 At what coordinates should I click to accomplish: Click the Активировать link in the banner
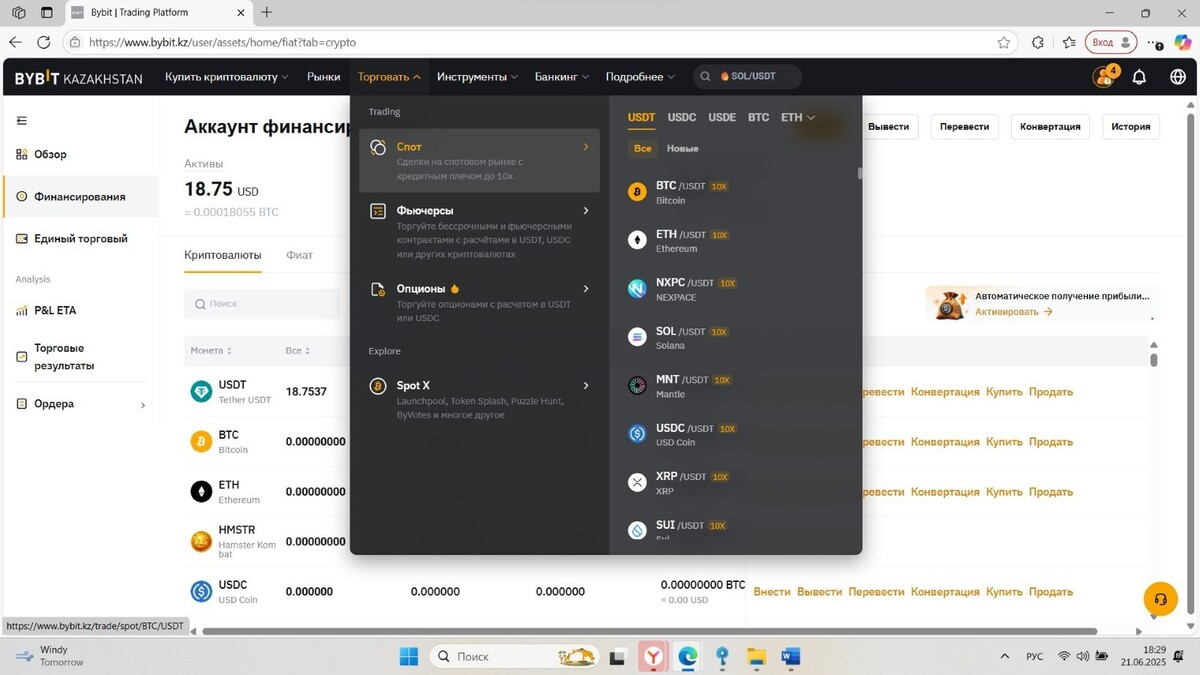click(x=1014, y=312)
